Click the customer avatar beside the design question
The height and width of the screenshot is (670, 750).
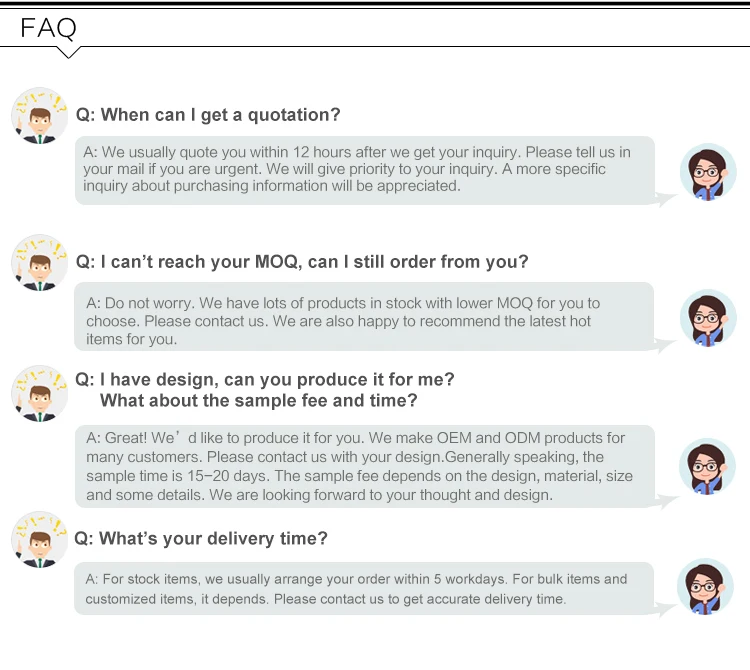[x=39, y=392]
